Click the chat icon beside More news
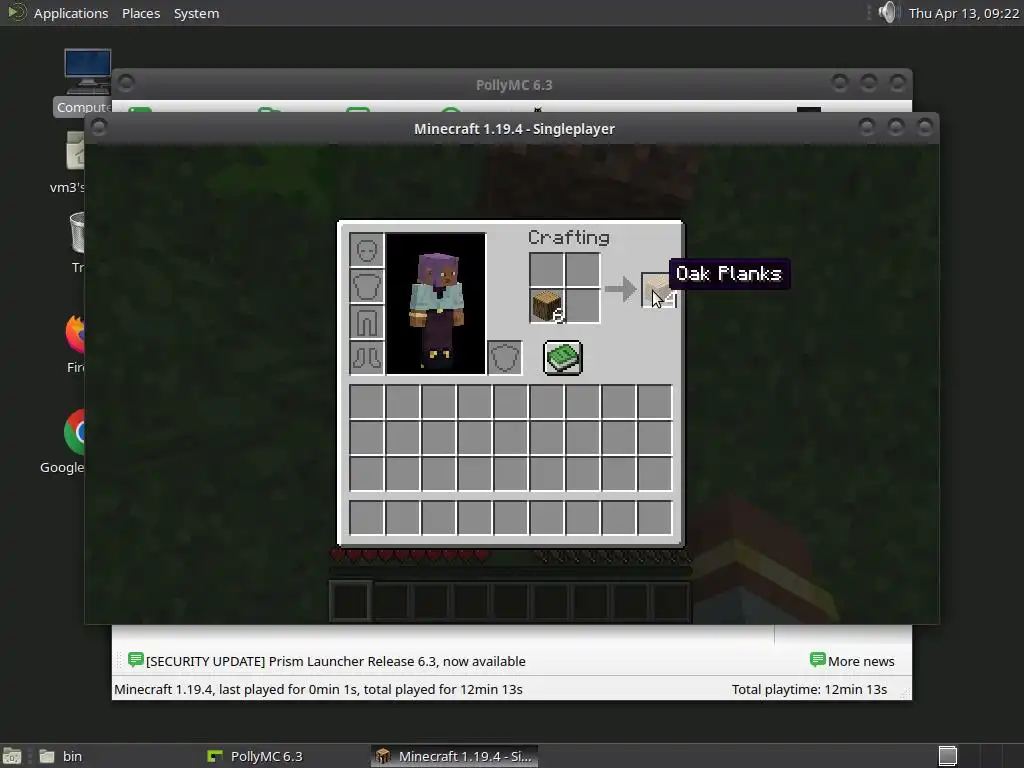This screenshot has height=768, width=1024. pos(817,660)
